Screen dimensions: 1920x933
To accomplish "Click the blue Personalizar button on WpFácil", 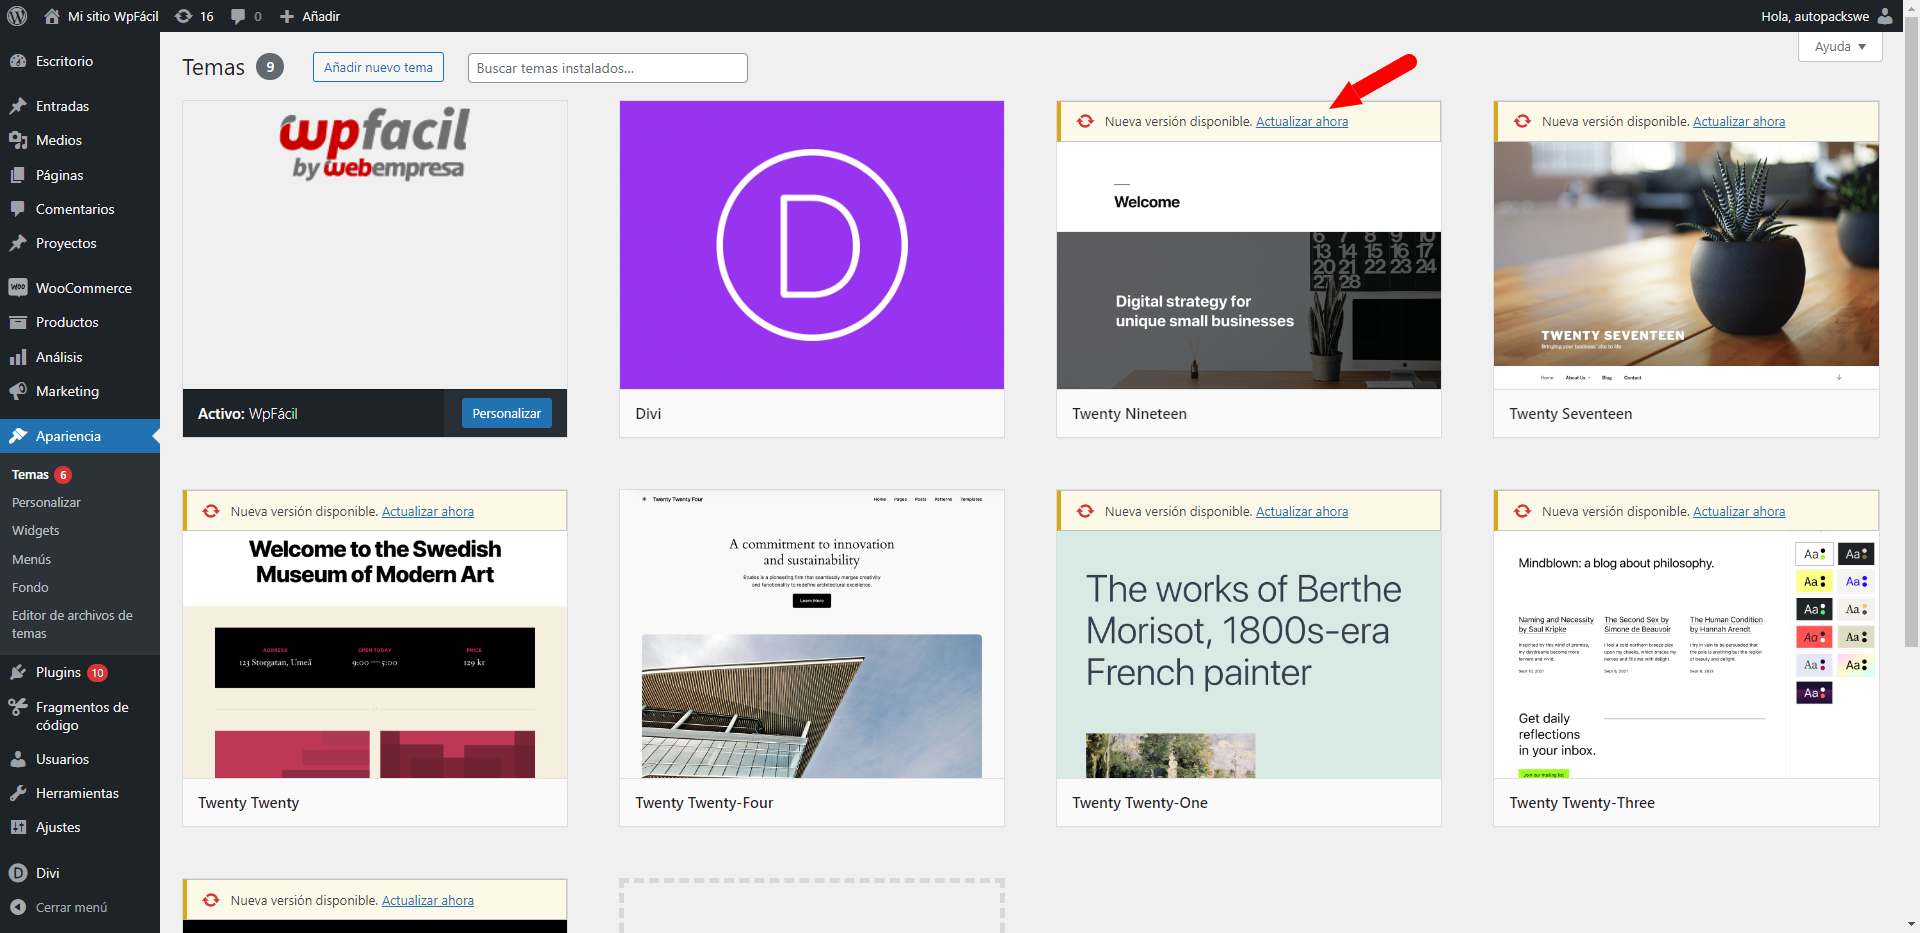I will coord(506,413).
